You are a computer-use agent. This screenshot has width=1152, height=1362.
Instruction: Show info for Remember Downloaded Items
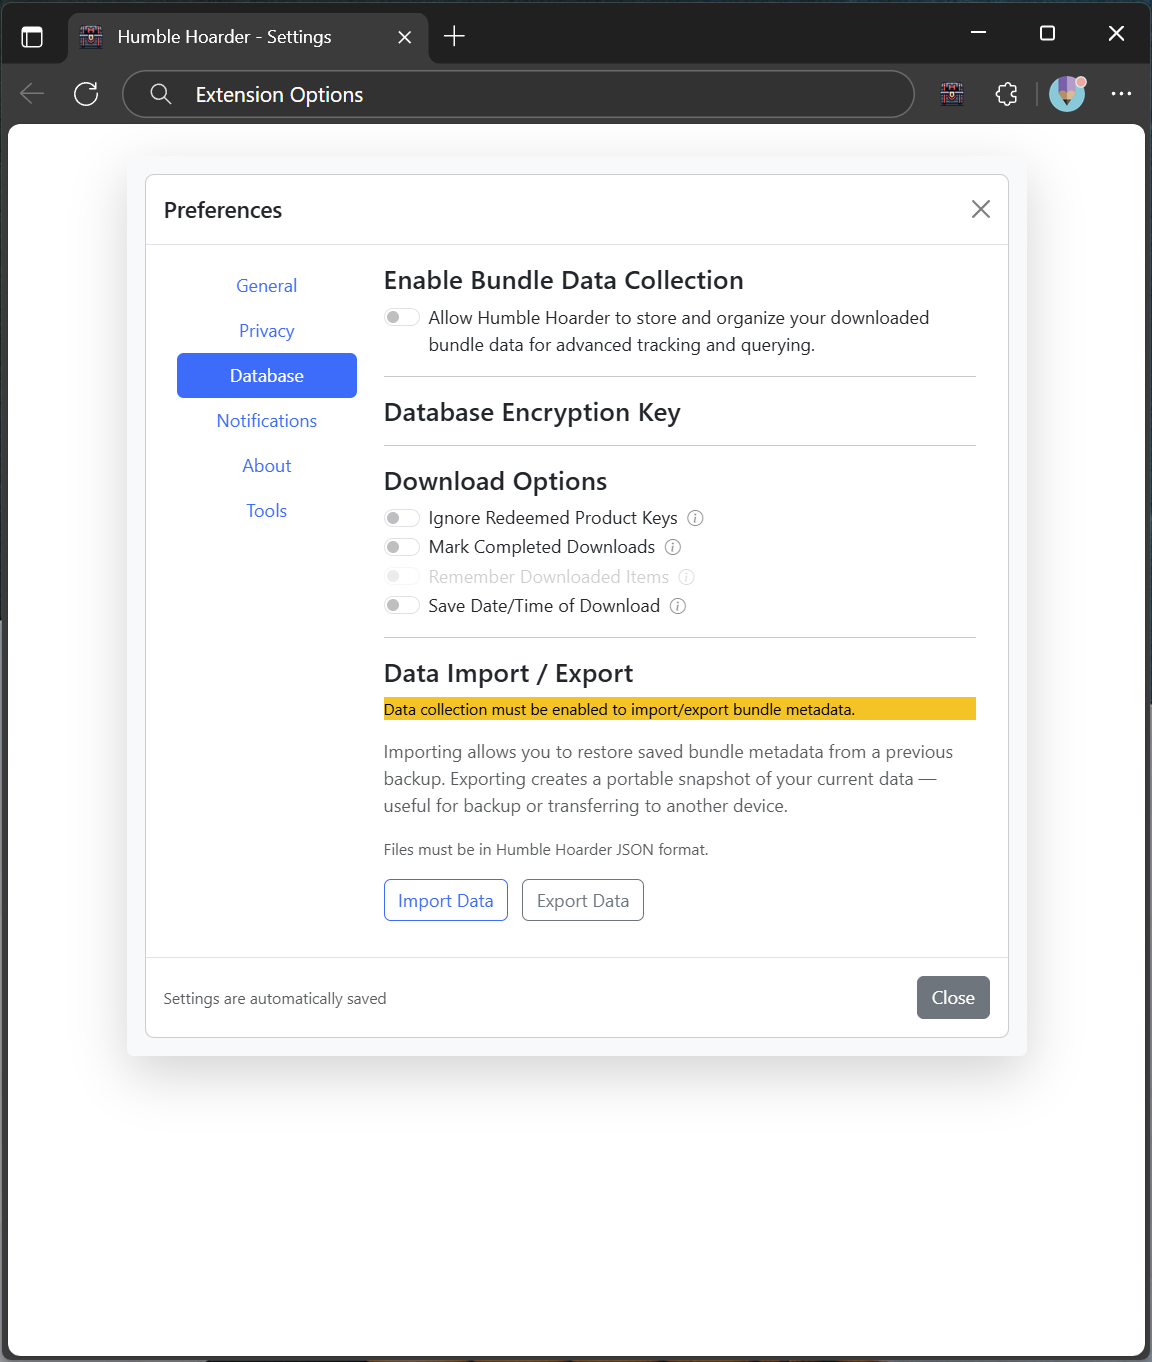[x=687, y=577]
